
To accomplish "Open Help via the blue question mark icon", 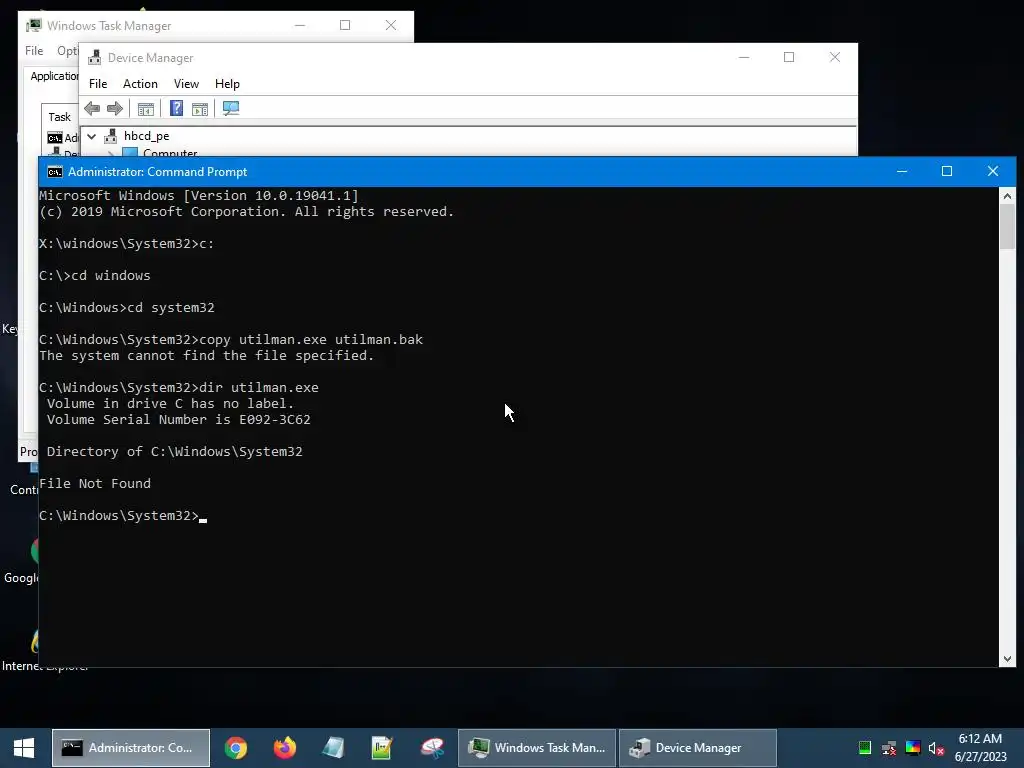I will pos(176,108).
